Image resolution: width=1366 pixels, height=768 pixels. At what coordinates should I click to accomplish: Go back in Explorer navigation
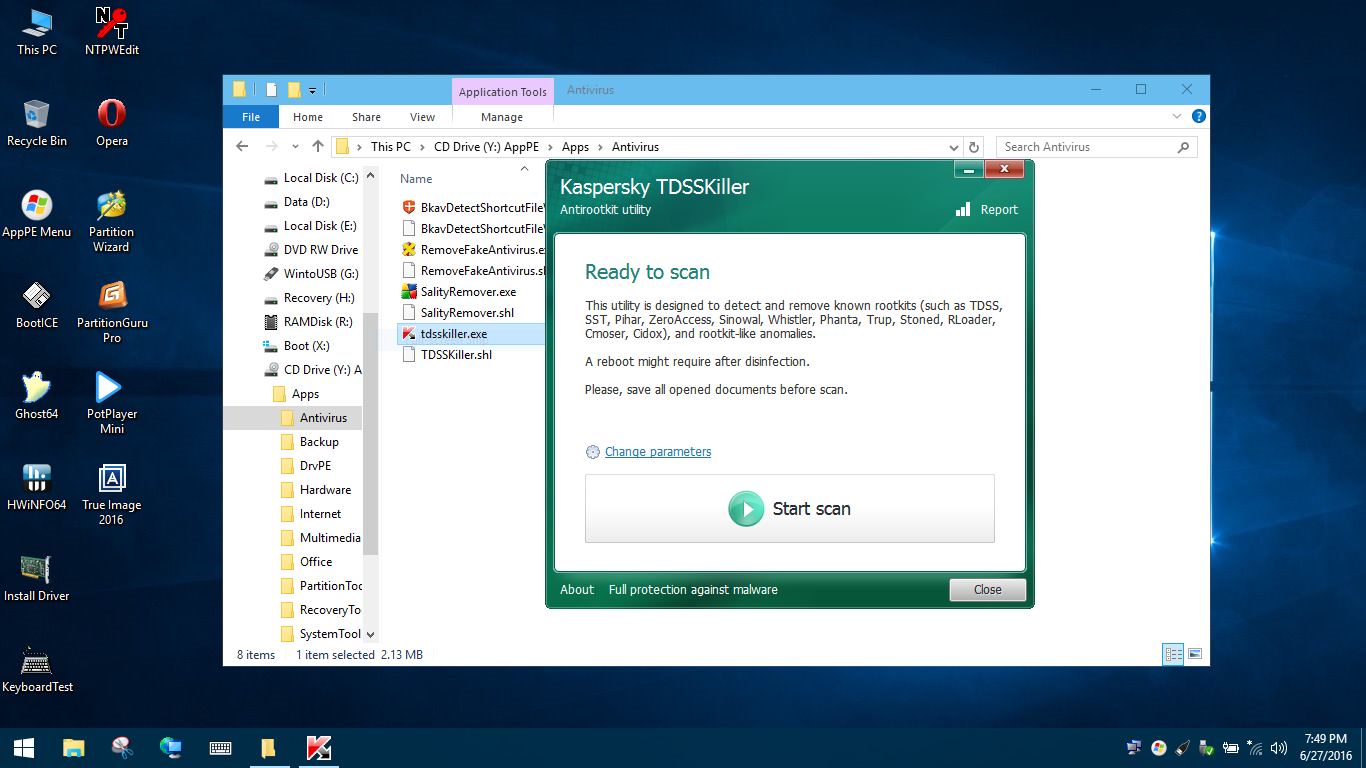pos(242,147)
